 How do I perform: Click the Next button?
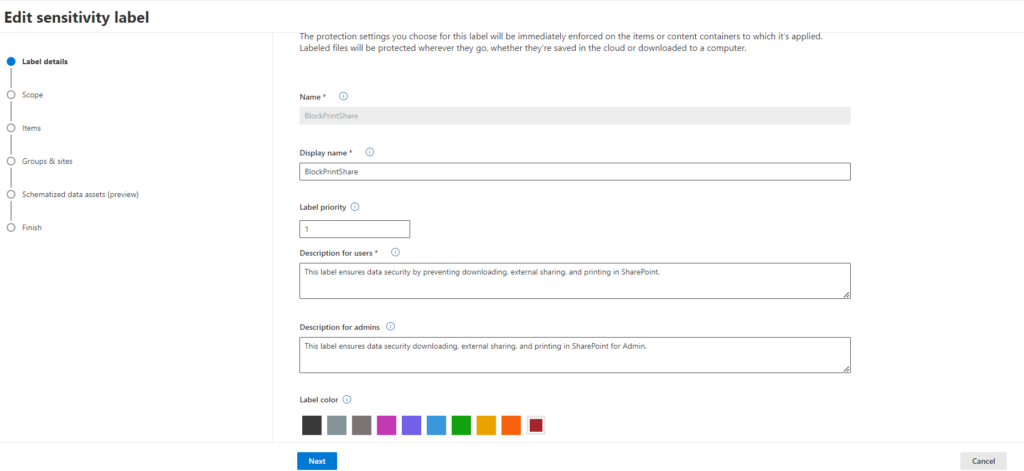coord(316,461)
